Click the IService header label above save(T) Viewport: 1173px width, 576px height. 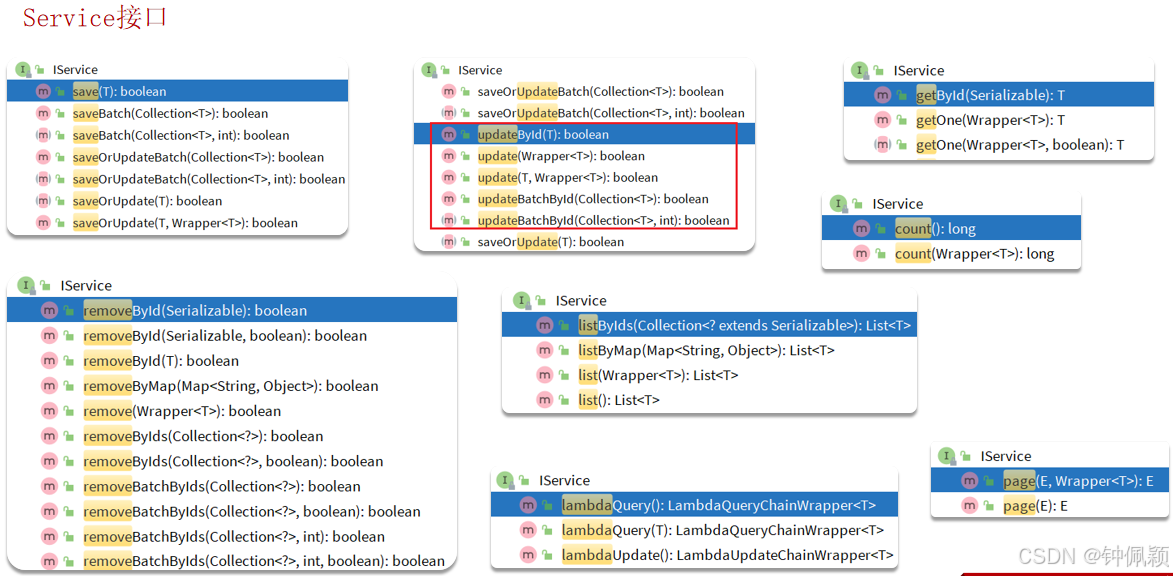pos(75,70)
